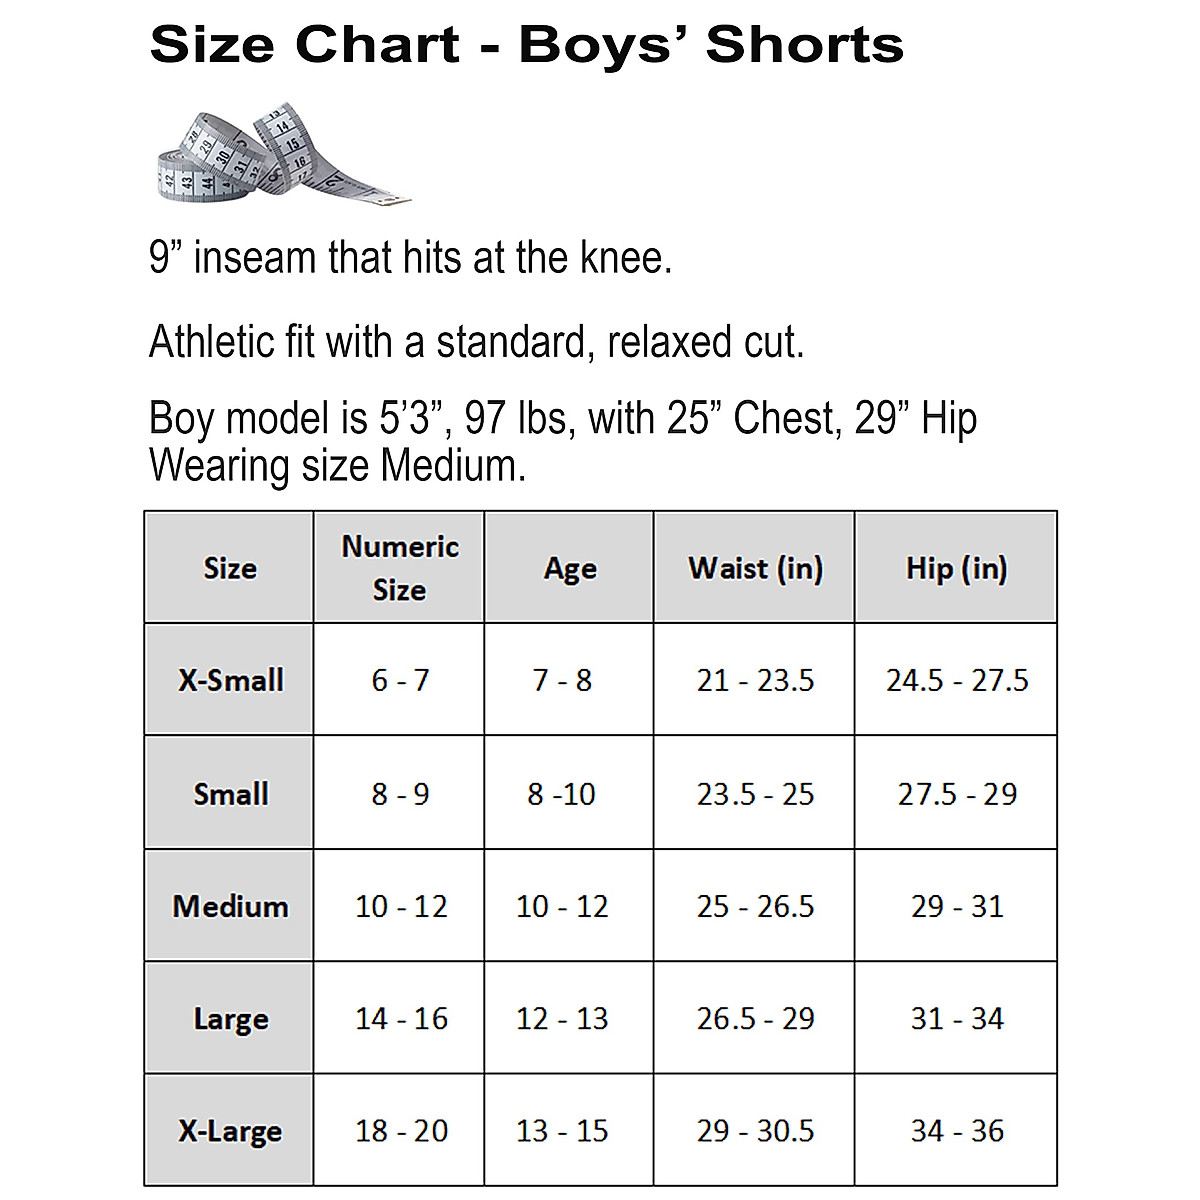Click the Size Chart - Boys' Shorts title
The image size is (1200, 1200).
click(x=526, y=45)
